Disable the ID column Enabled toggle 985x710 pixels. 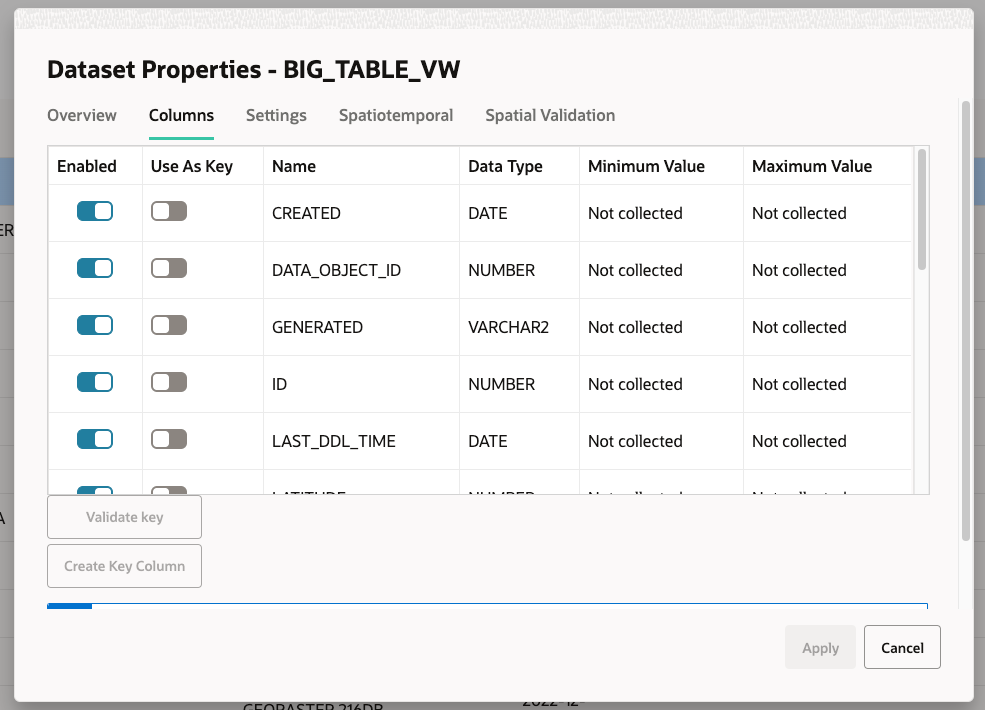(95, 382)
